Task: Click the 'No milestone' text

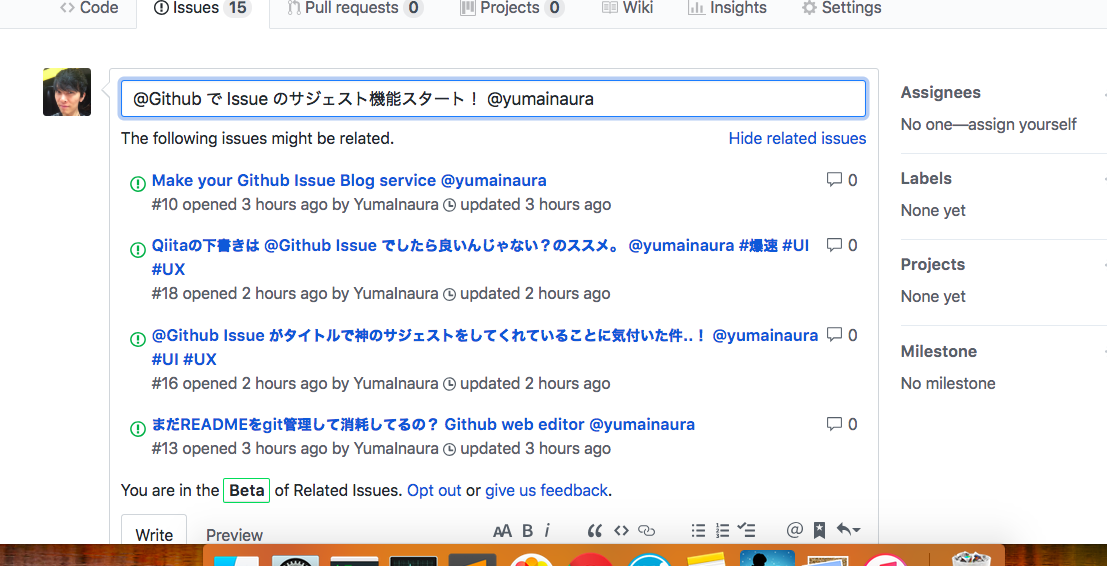Action: click(x=948, y=384)
